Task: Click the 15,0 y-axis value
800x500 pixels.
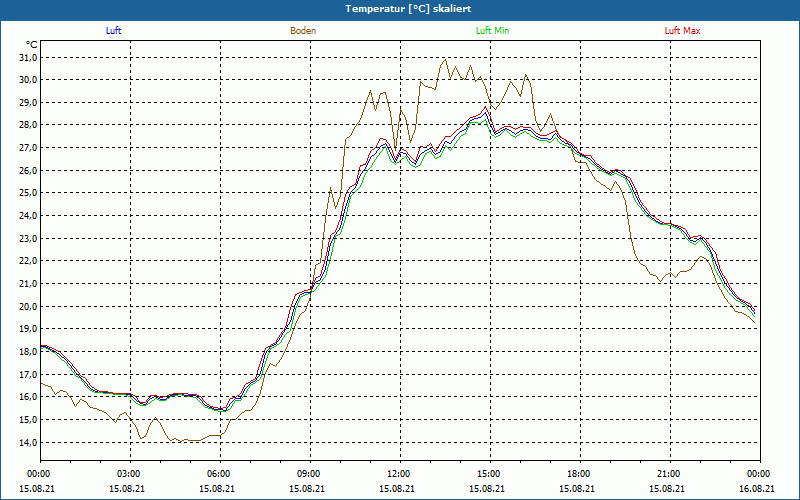Action: [28, 419]
